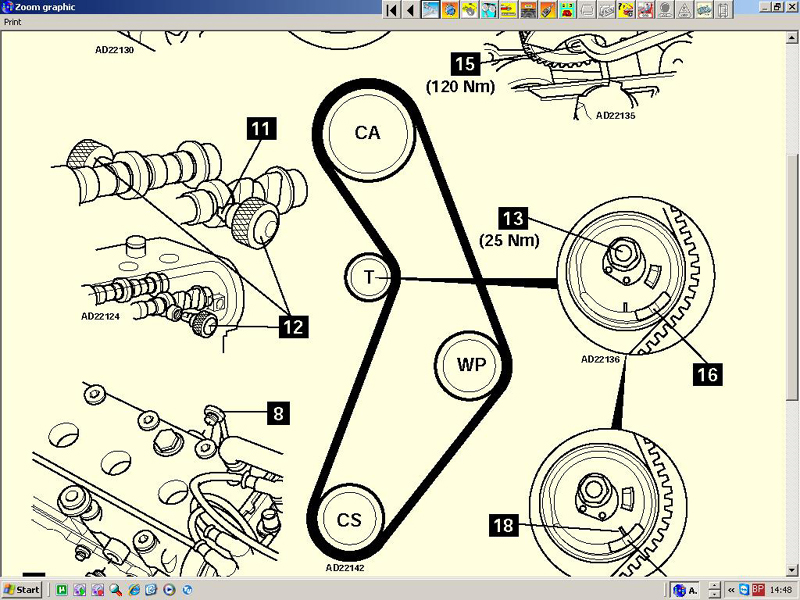
Task: Click the scroll up arrow of vertical scrollbar
Action: [x=792, y=36]
